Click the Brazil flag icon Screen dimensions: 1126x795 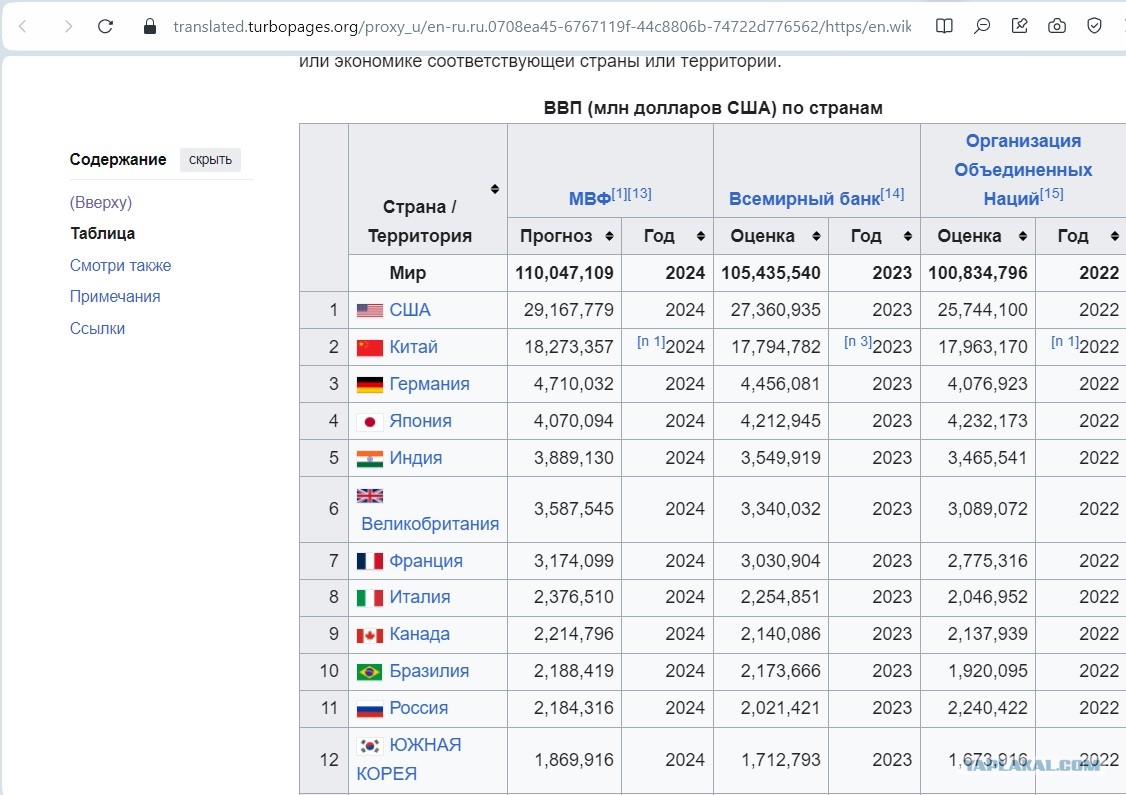pyautogui.click(x=370, y=671)
